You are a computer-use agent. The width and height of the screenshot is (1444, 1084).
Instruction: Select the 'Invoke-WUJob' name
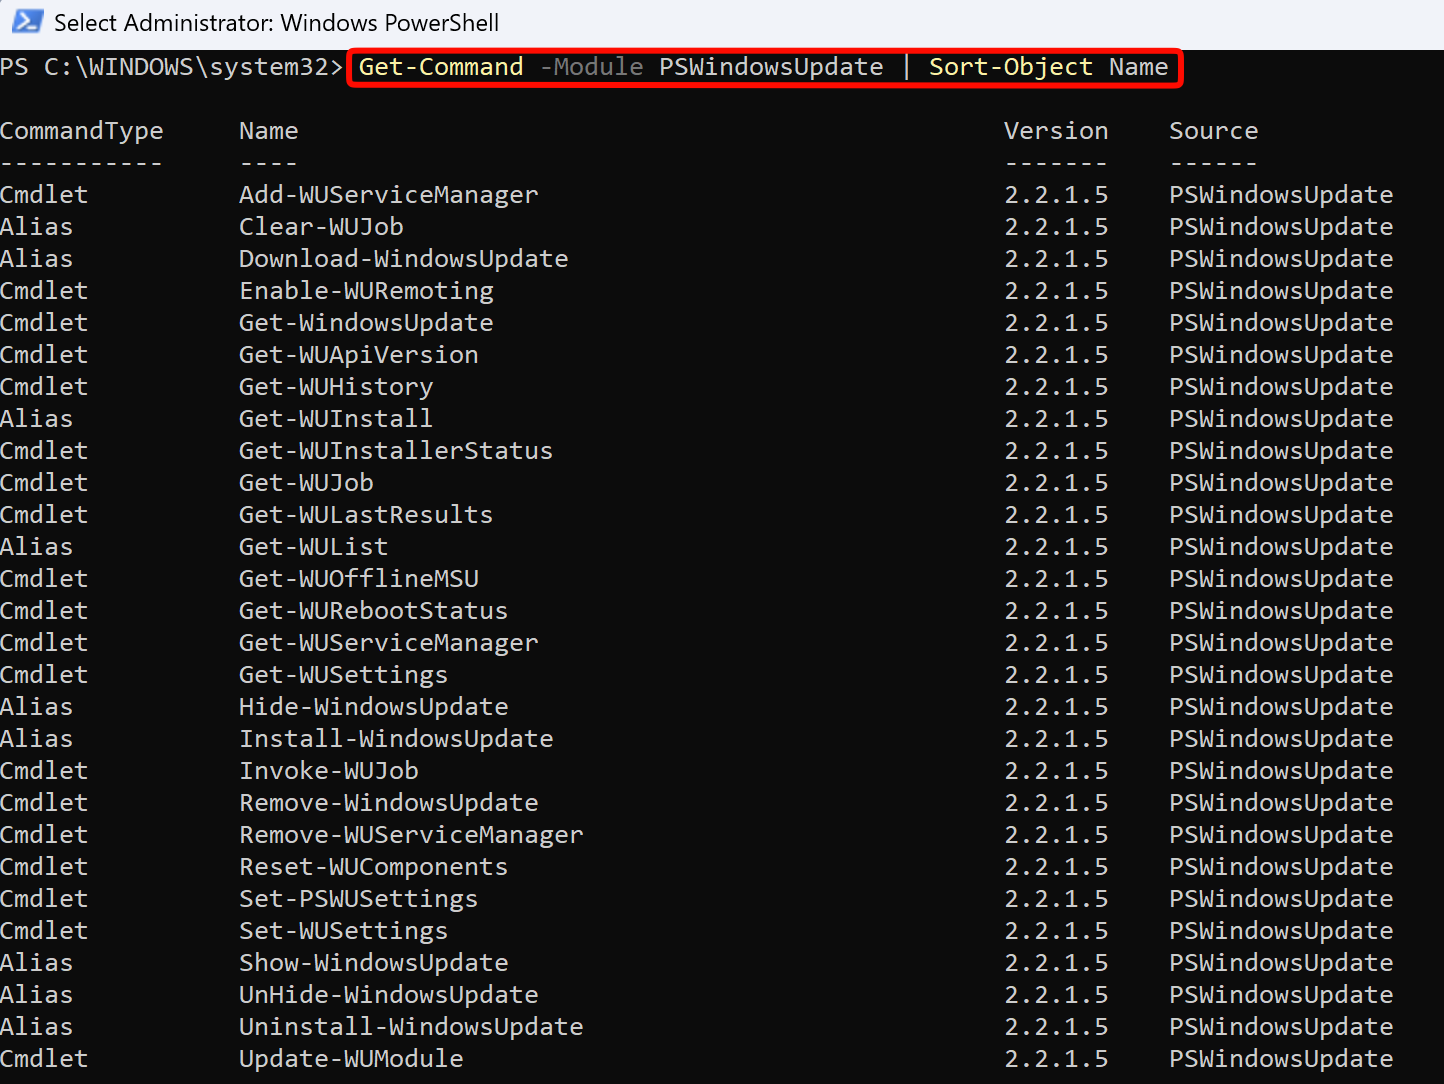[329, 771]
